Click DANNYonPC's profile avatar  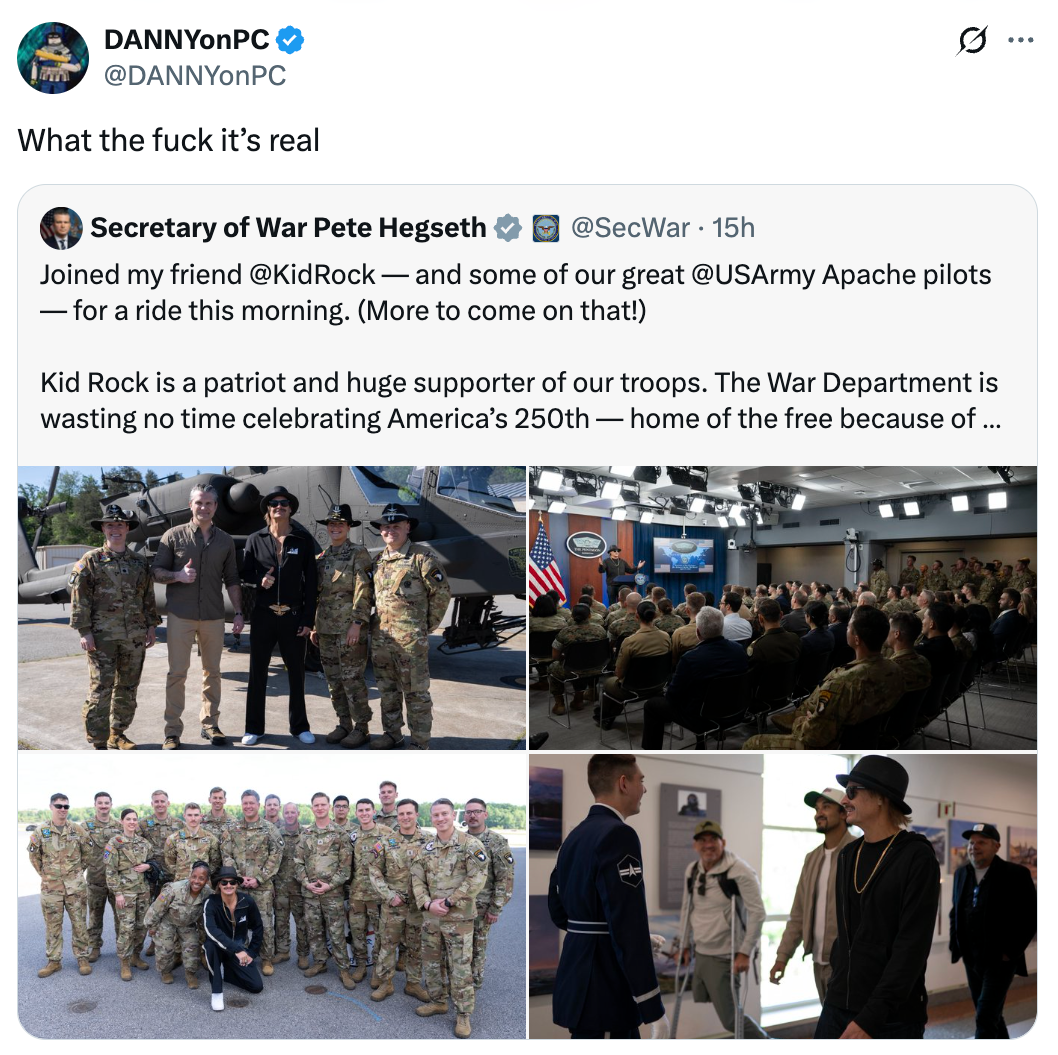[x=53, y=57]
